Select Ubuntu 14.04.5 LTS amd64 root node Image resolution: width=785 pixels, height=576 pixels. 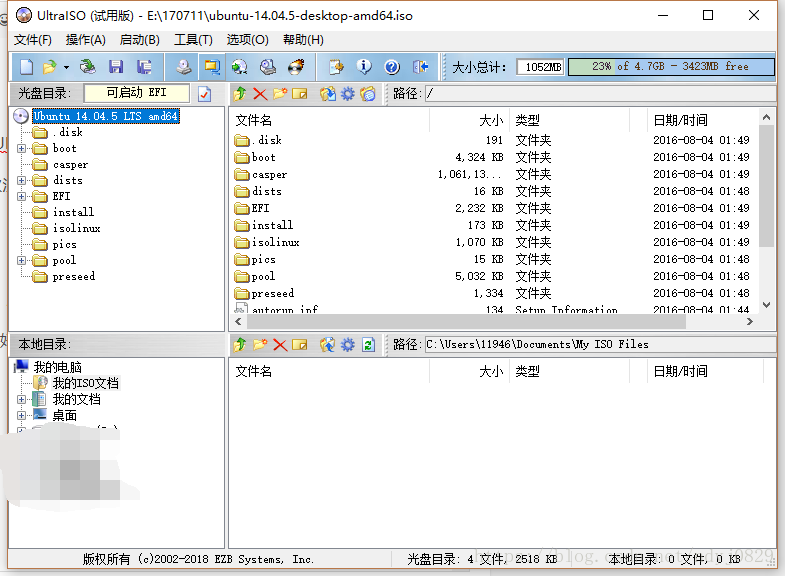click(x=105, y=116)
